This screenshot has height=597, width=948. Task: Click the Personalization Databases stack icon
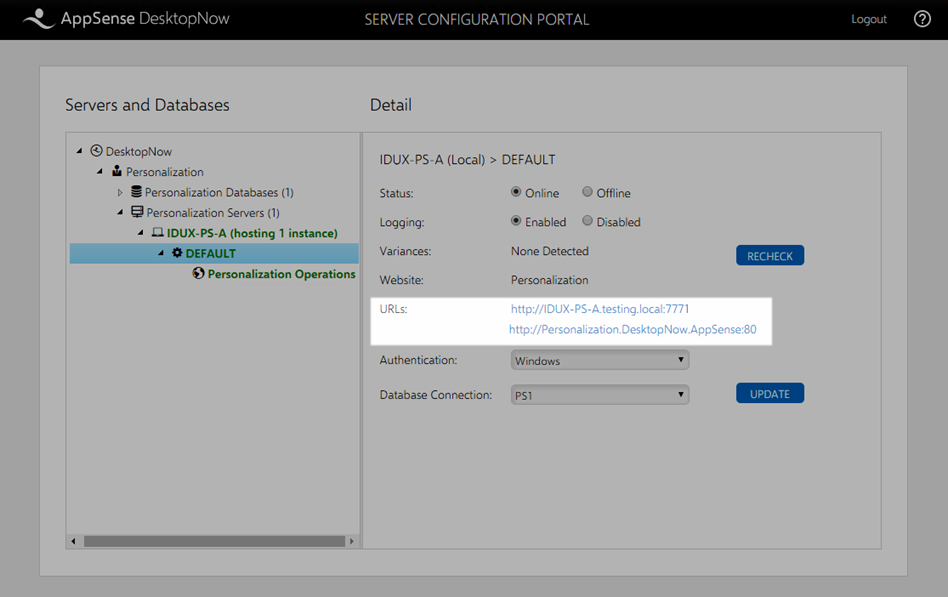coord(136,192)
